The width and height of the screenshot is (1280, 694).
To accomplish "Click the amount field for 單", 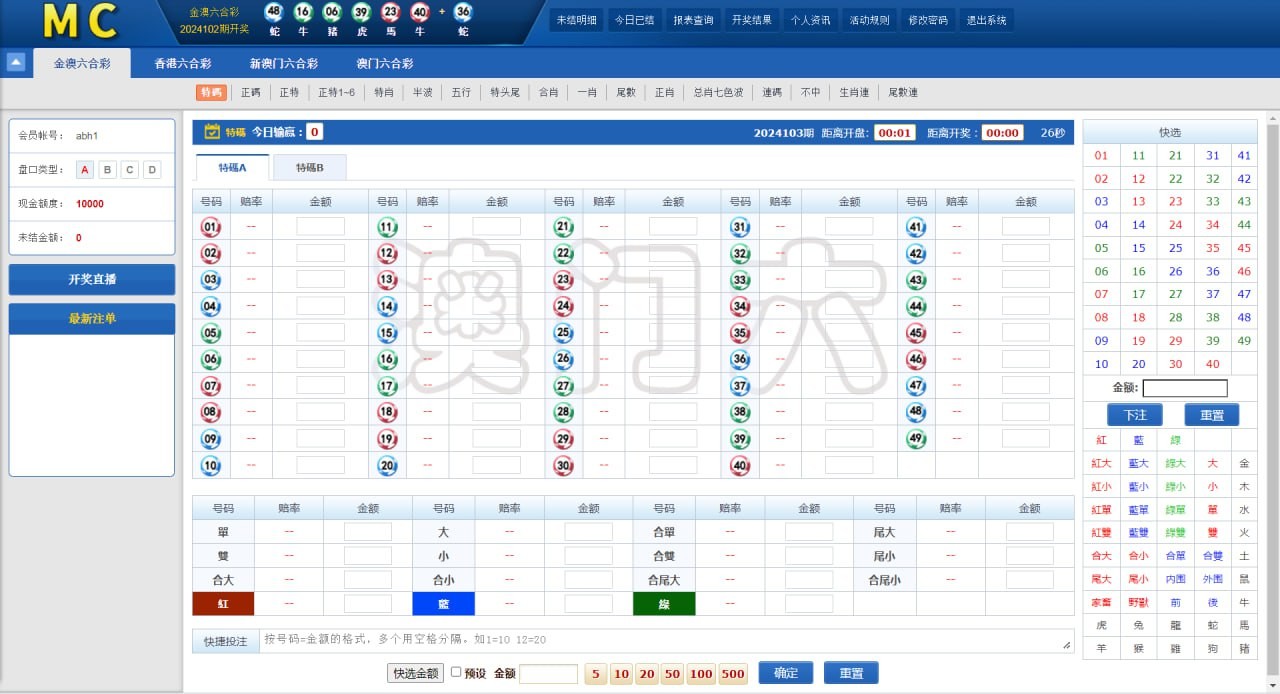I will pos(368,532).
